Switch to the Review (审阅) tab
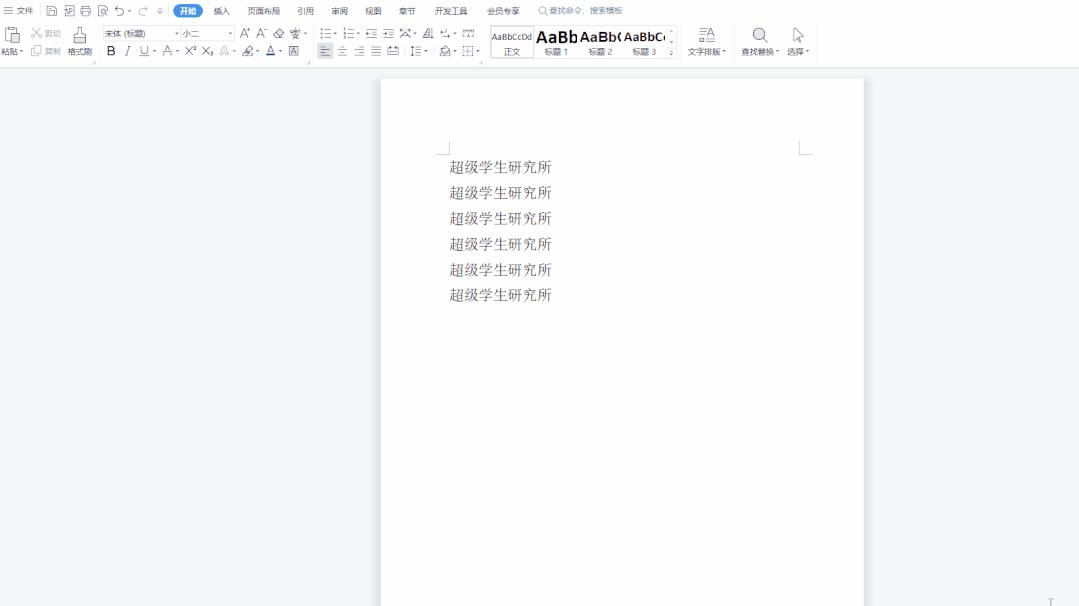The height and width of the screenshot is (606, 1079). (x=339, y=11)
